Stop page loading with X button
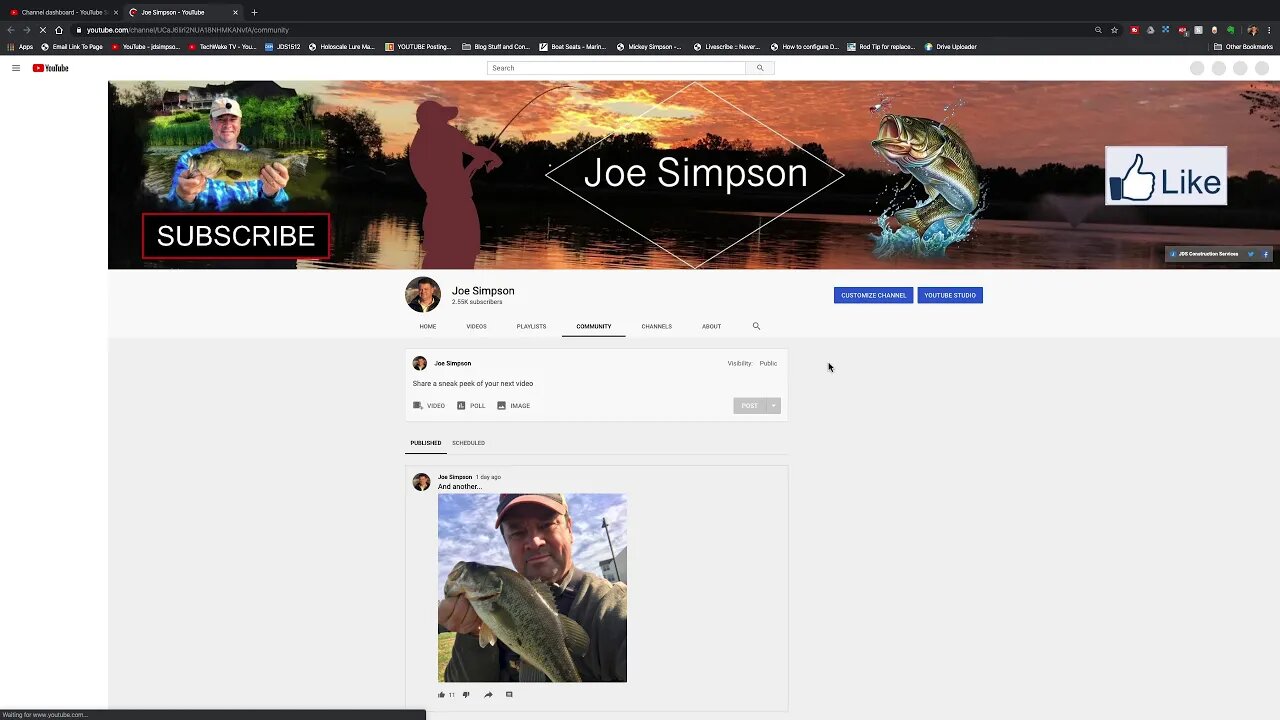The height and width of the screenshot is (720, 1280). coord(42,30)
